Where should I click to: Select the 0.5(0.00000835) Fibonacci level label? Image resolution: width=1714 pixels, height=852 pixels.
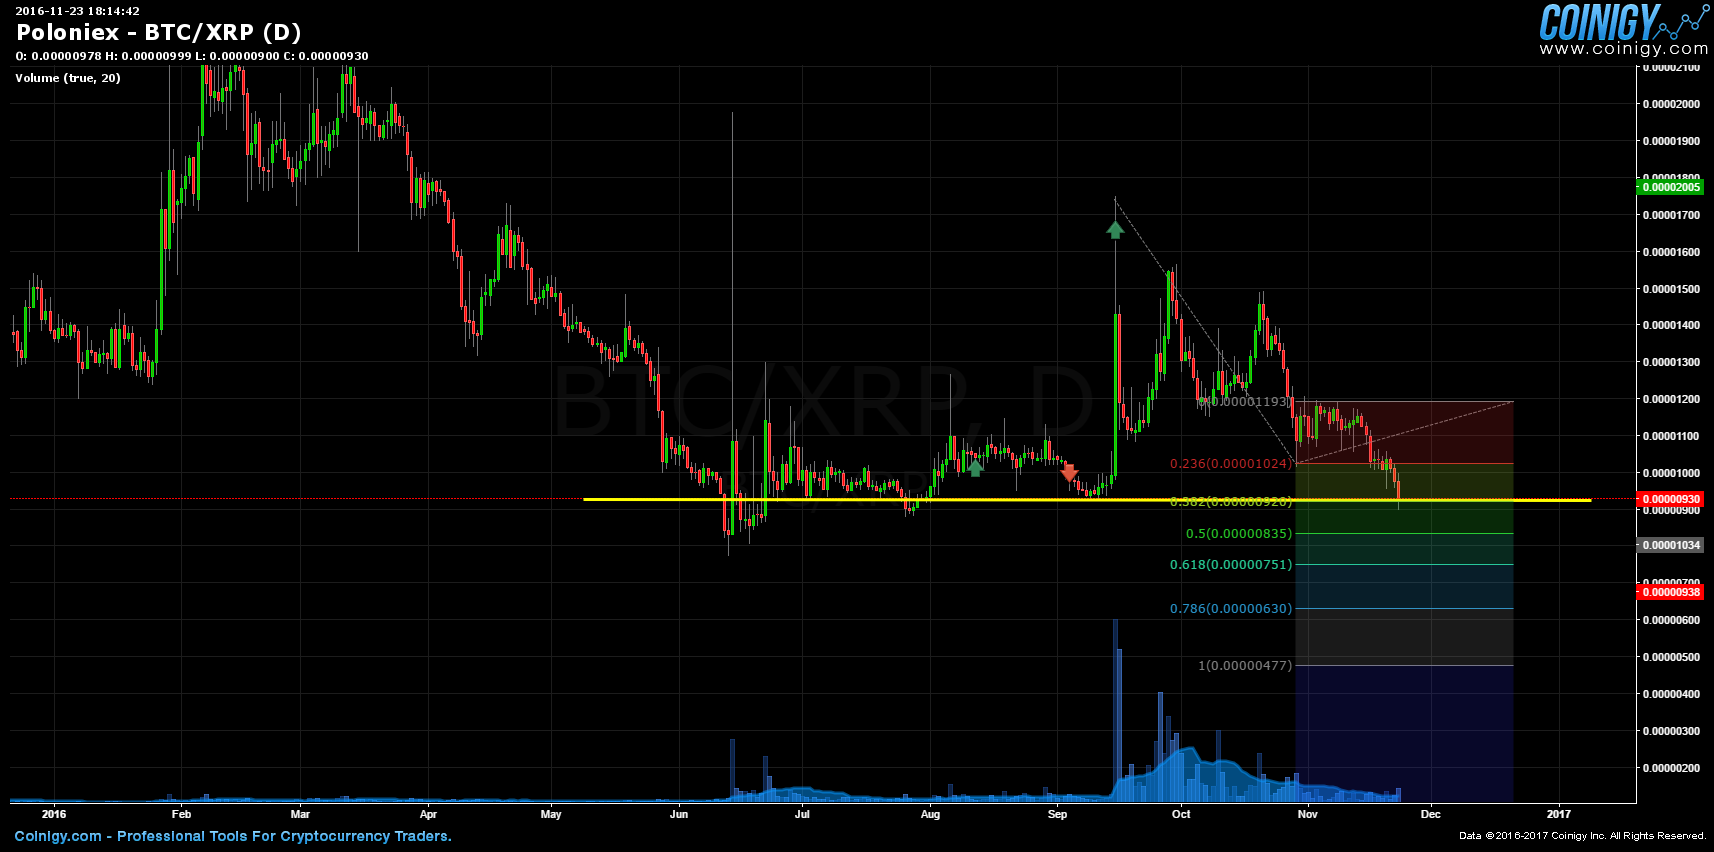1239,533
